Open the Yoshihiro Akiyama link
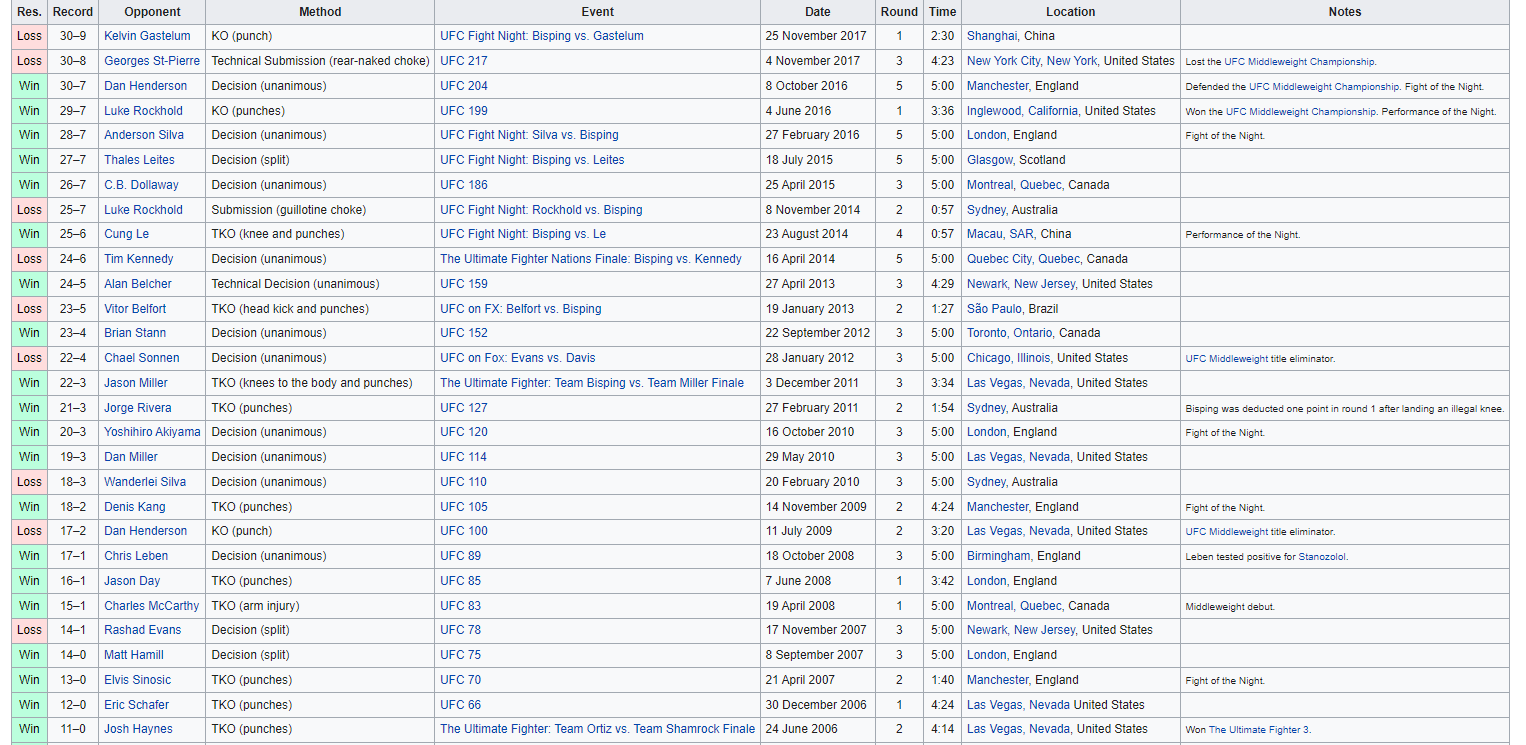This screenshot has width=1526, height=745. 152,432
